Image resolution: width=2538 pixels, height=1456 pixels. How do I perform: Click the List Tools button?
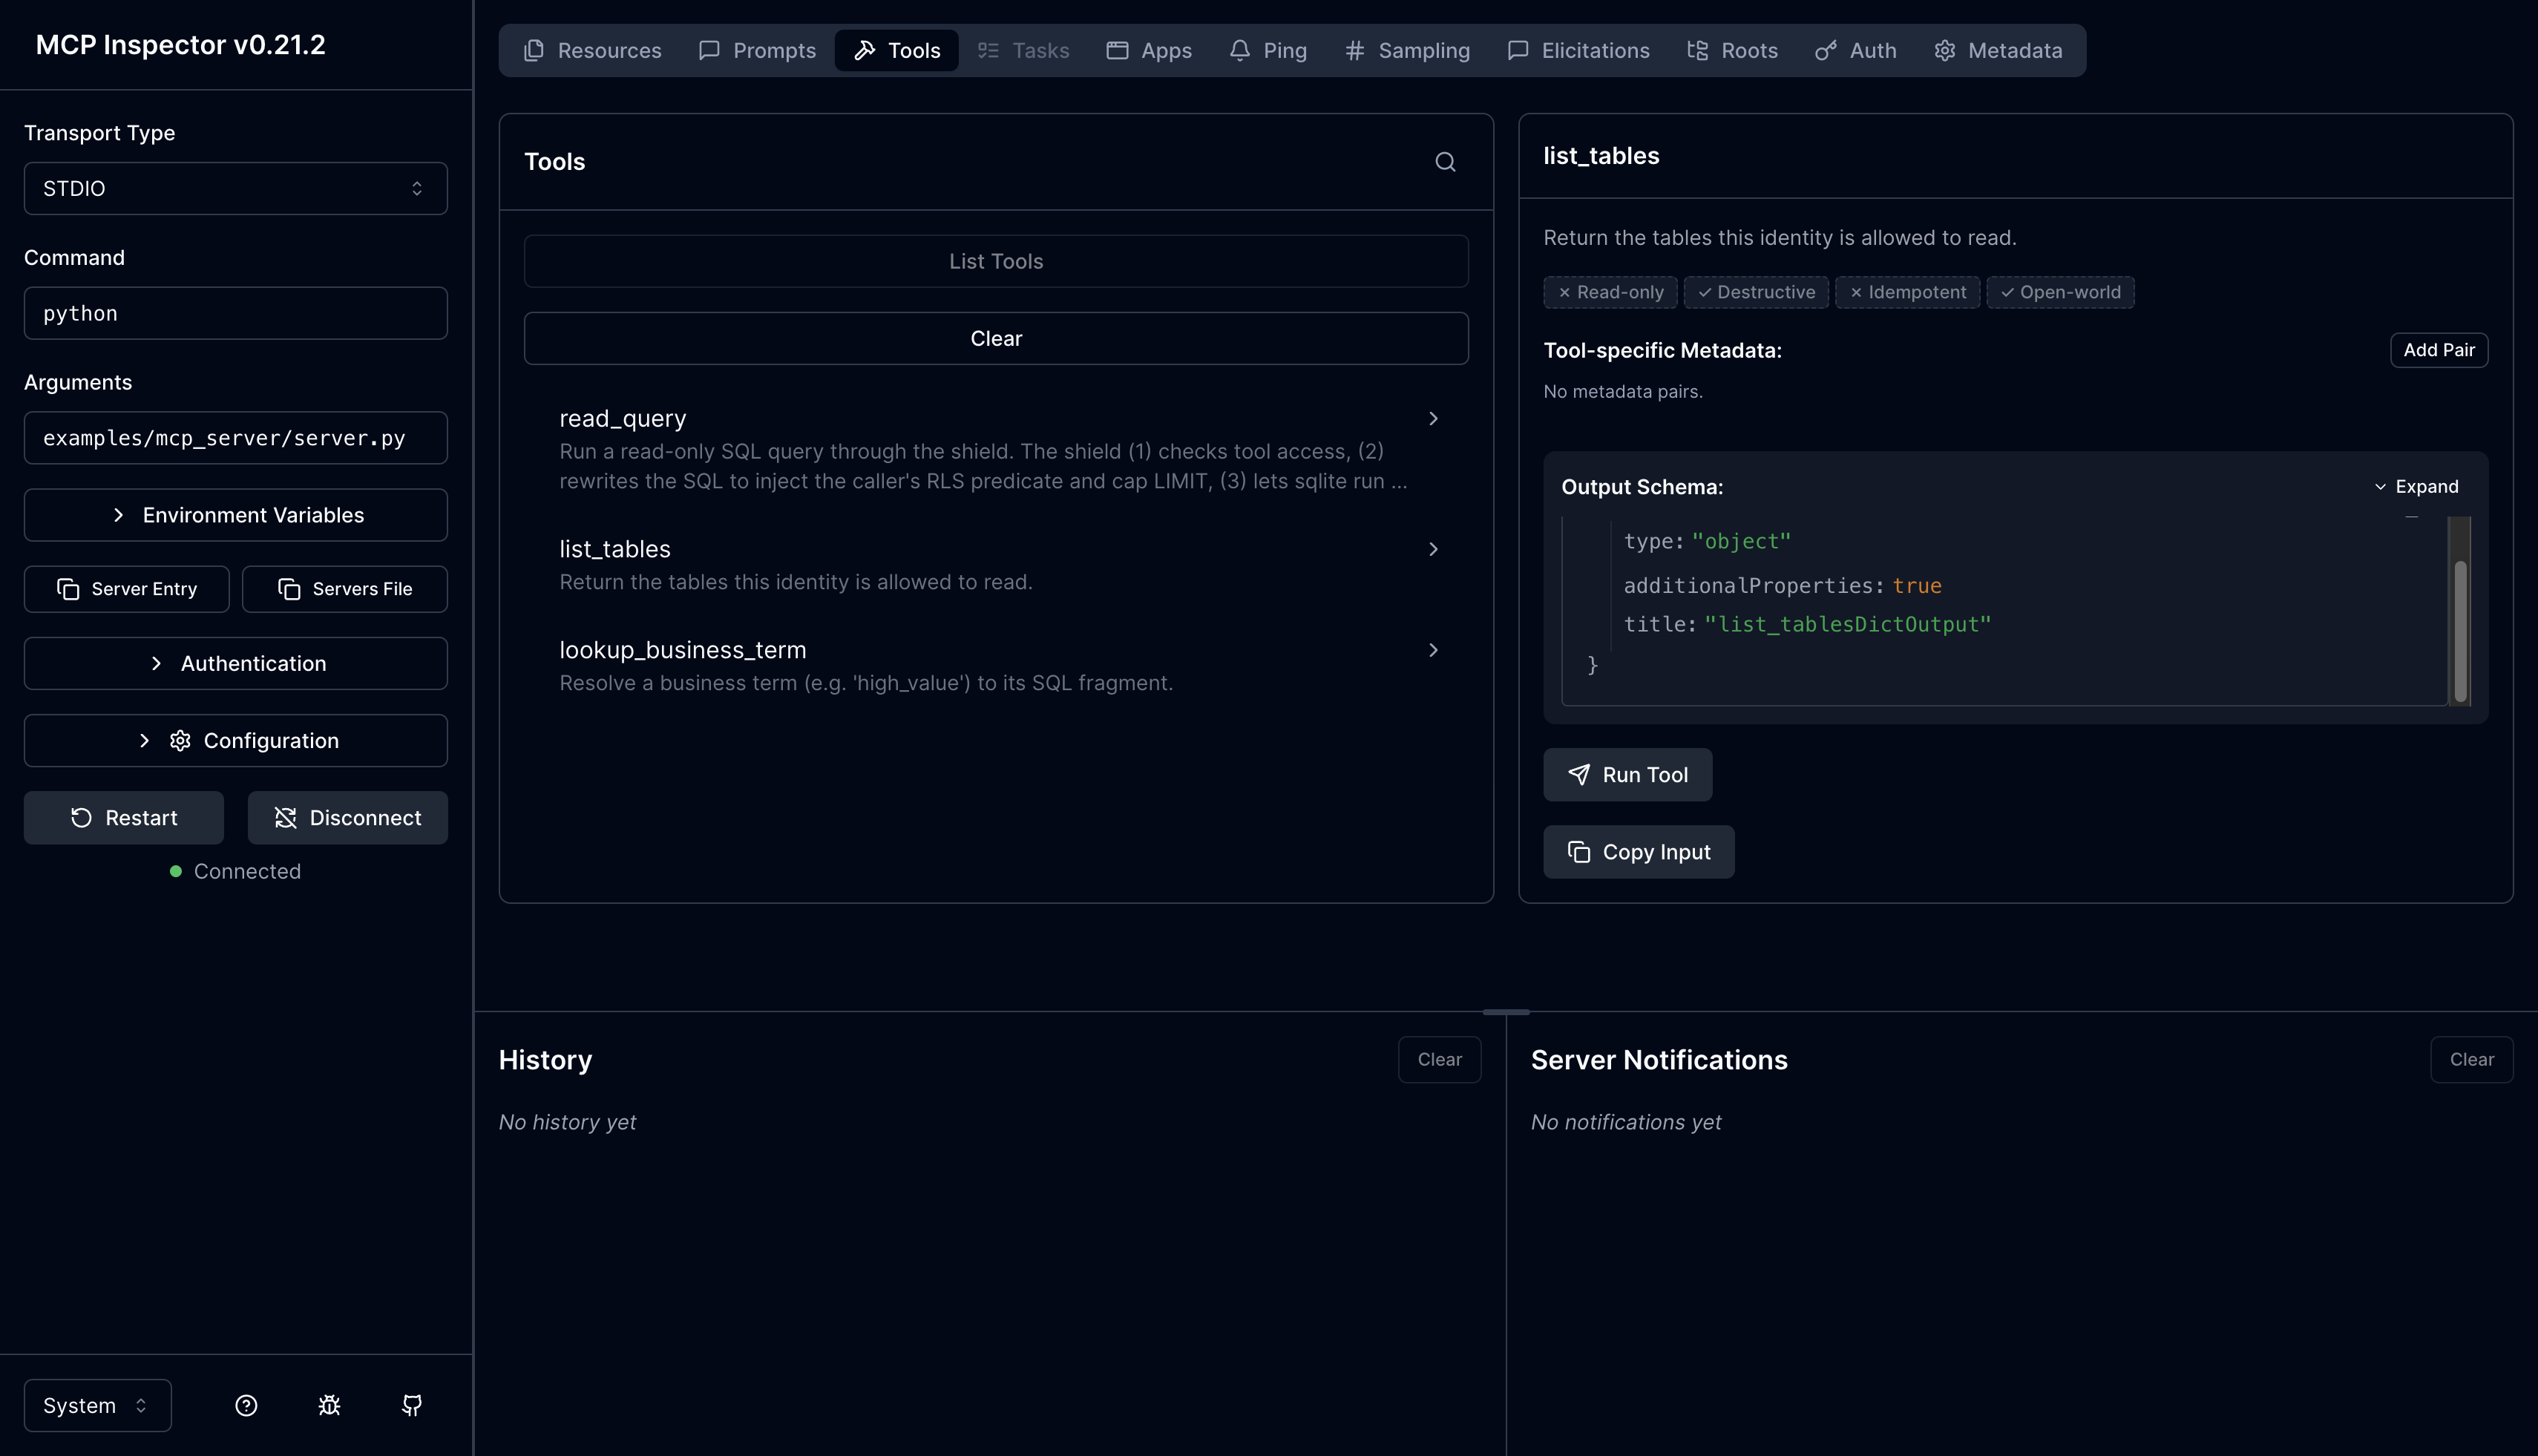click(996, 261)
